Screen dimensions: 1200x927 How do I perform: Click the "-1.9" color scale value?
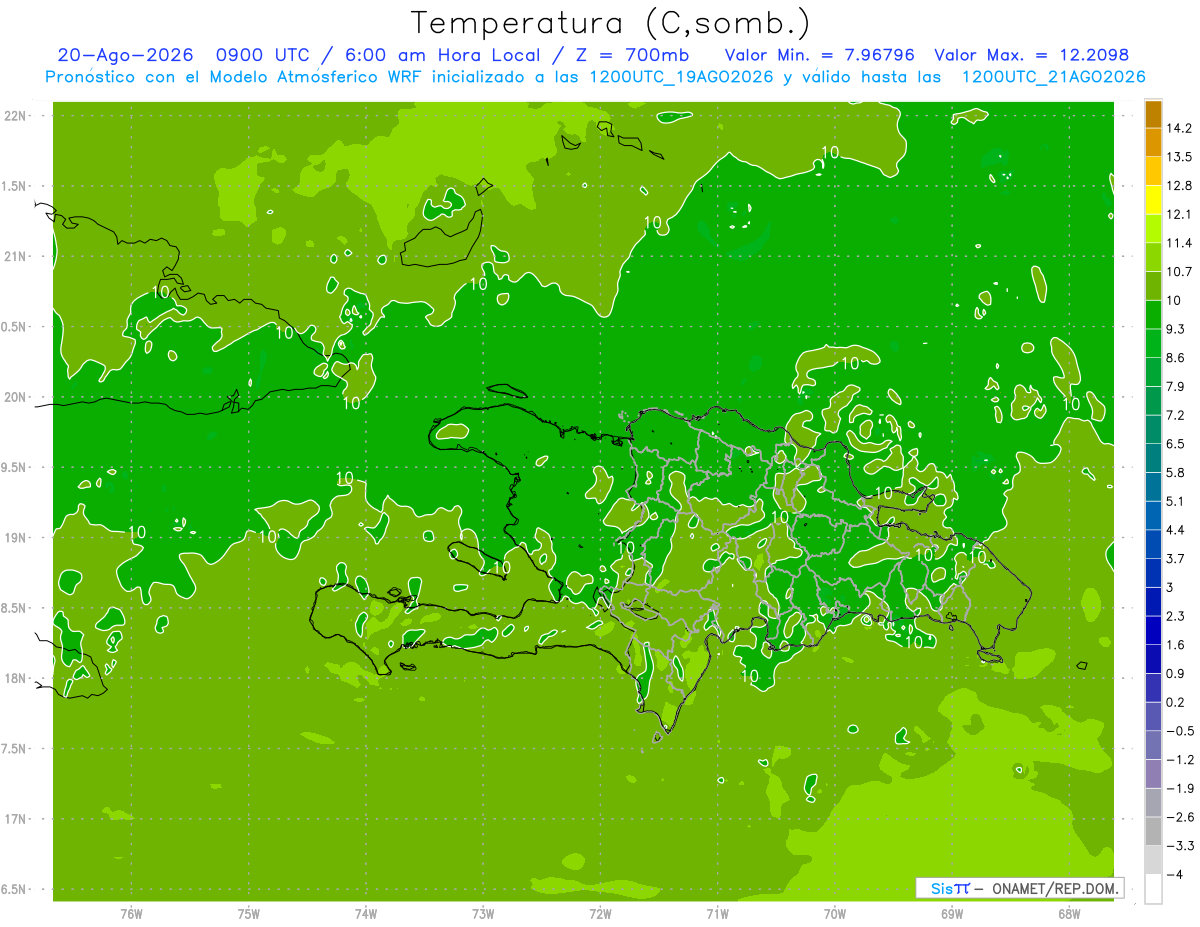click(x=1179, y=788)
